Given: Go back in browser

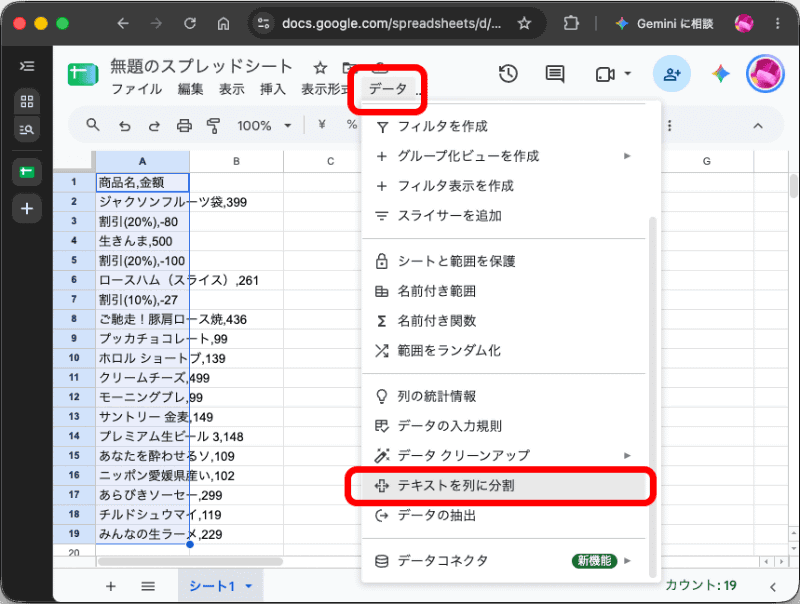Looking at the screenshot, I should click(122, 23).
